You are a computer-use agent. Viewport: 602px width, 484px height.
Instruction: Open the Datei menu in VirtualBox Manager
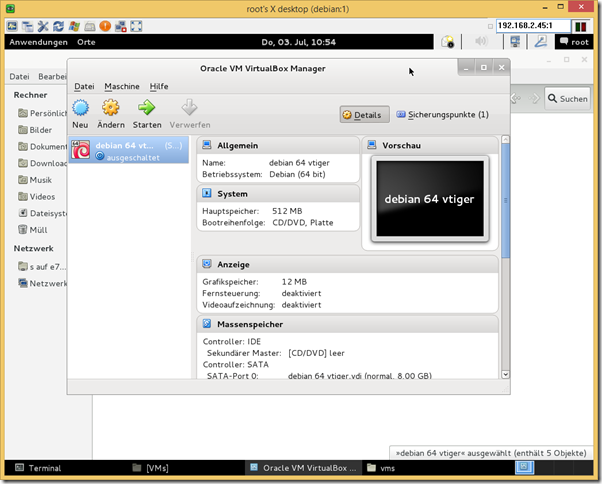[84, 86]
